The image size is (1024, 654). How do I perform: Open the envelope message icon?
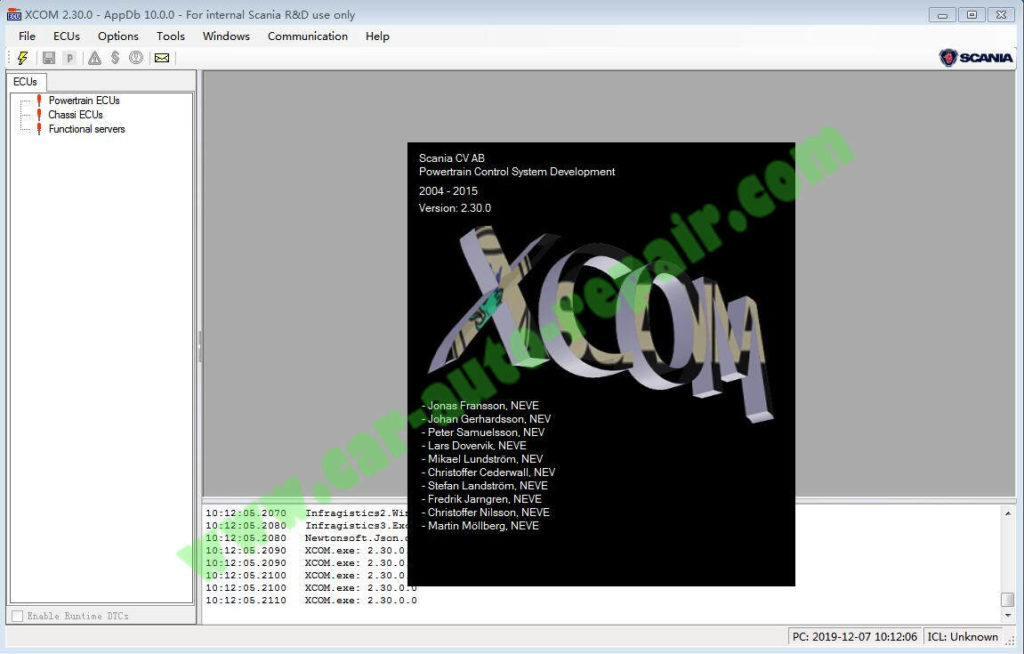pyautogui.click(x=161, y=57)
